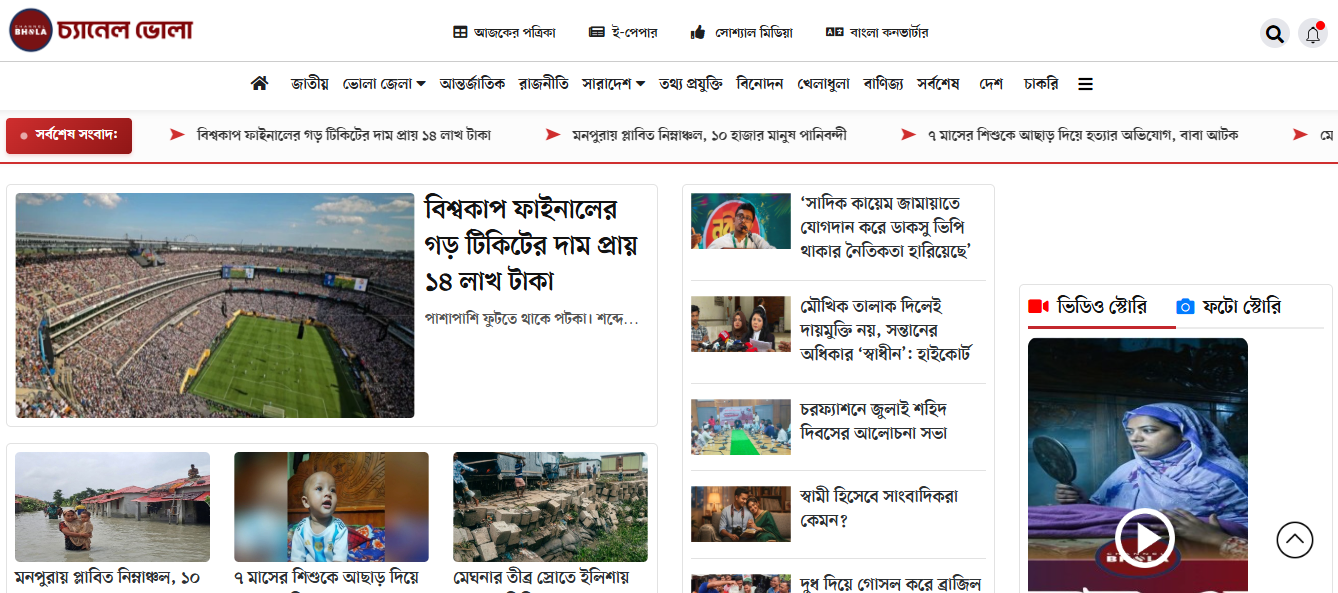Open the baby photo story thumbnail
The height and width of the screenshot is (593, 1338).
pyautogui.click(x=331, y=507)
